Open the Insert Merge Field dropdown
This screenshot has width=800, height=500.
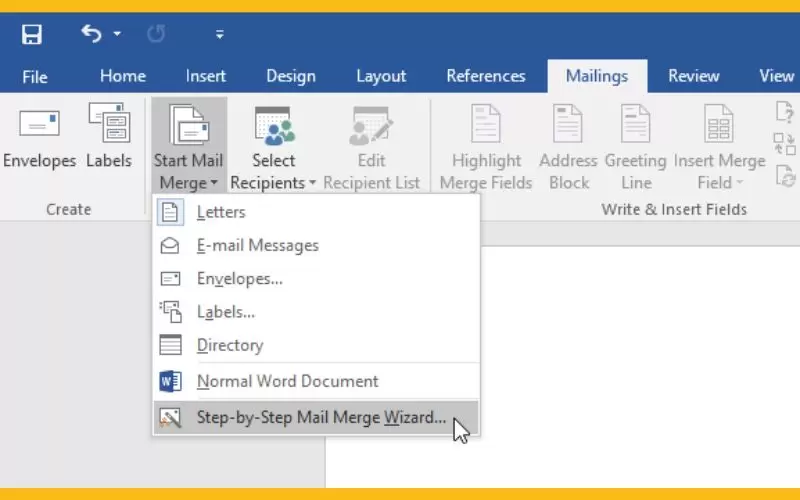point(719,148)
